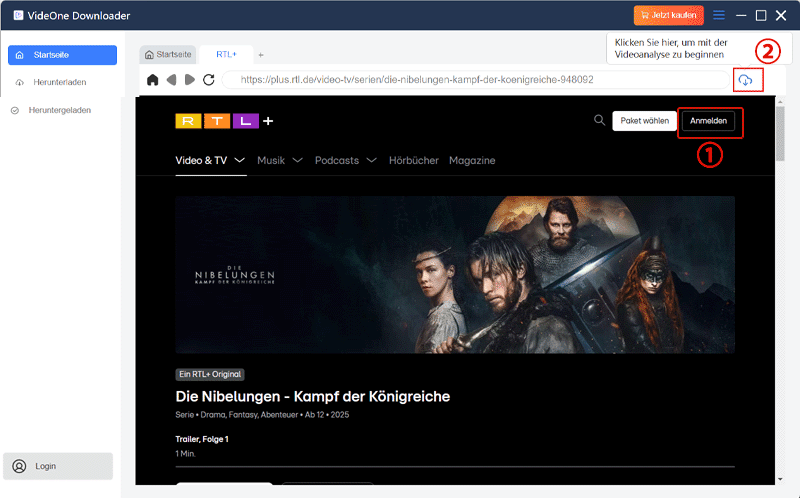Click the scrollbar down arrow
This screenshot has width=800, height=498.
point(780,480)
